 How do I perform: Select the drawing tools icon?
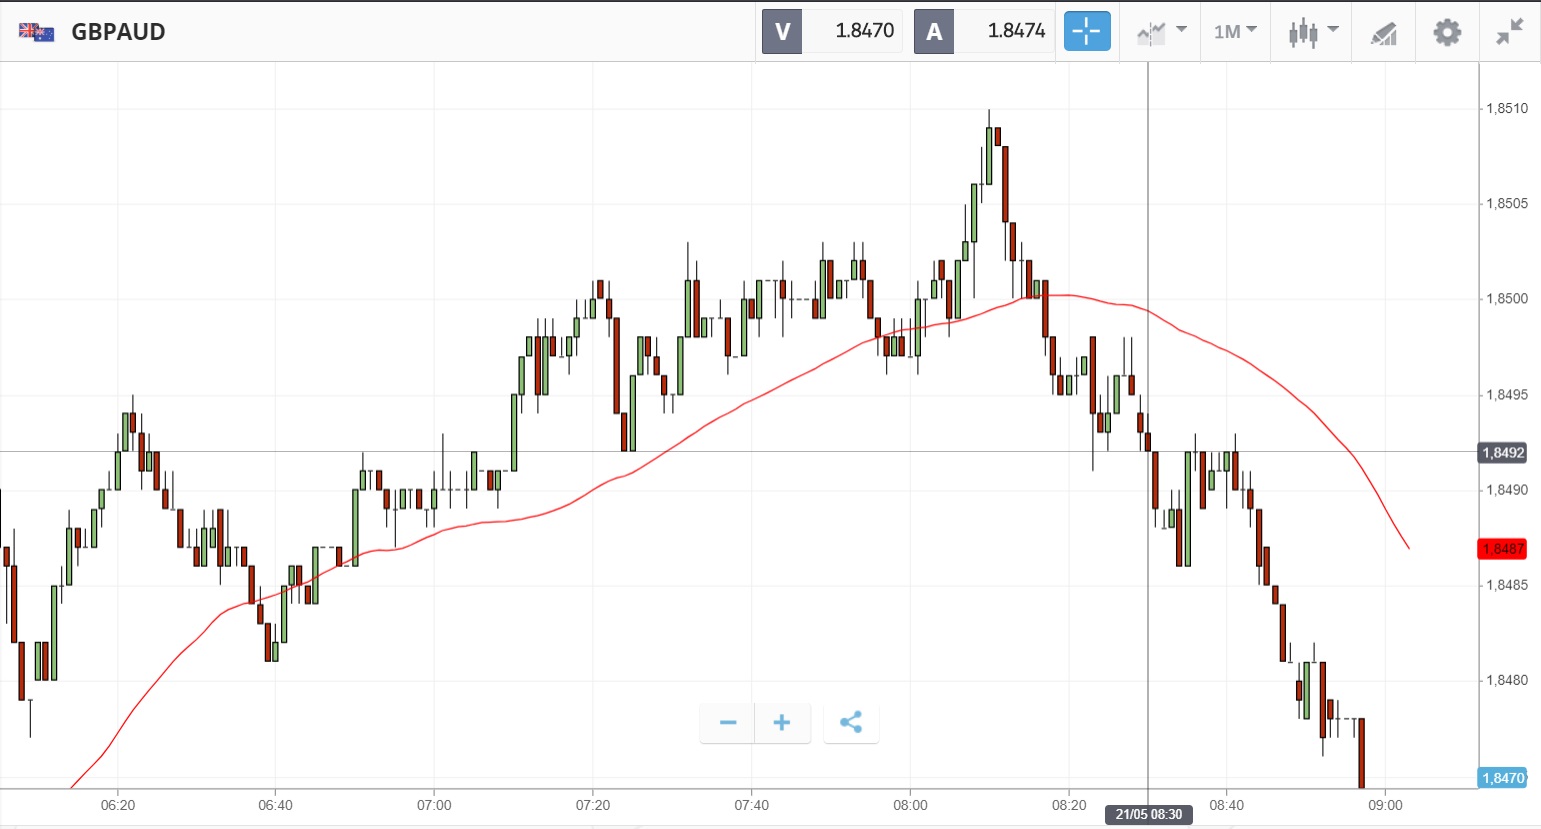point(1383,33)
